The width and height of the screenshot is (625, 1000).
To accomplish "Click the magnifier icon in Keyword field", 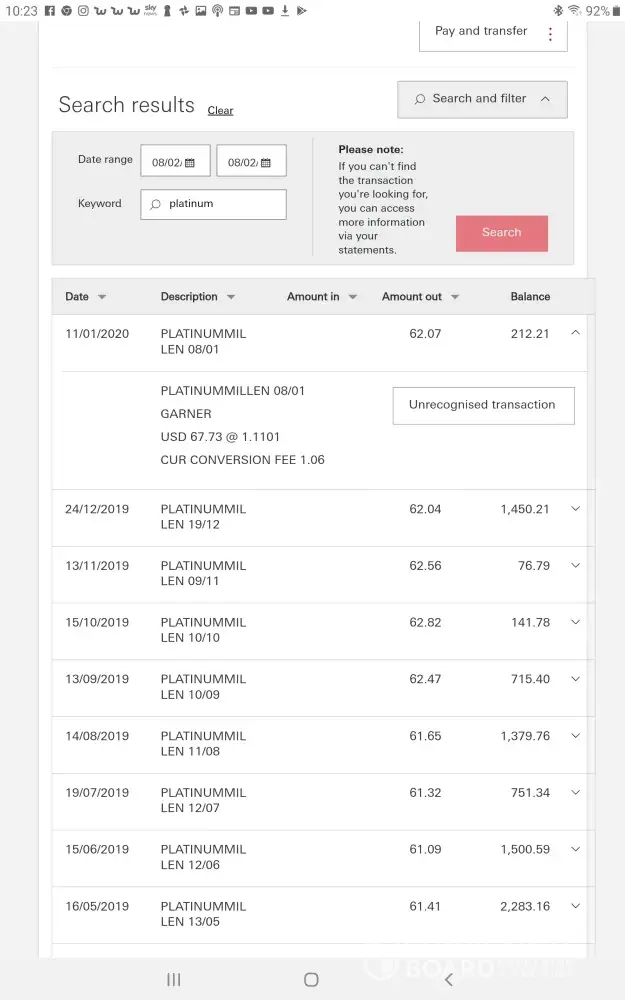I will pyautogui.click(x=155, y=204).
